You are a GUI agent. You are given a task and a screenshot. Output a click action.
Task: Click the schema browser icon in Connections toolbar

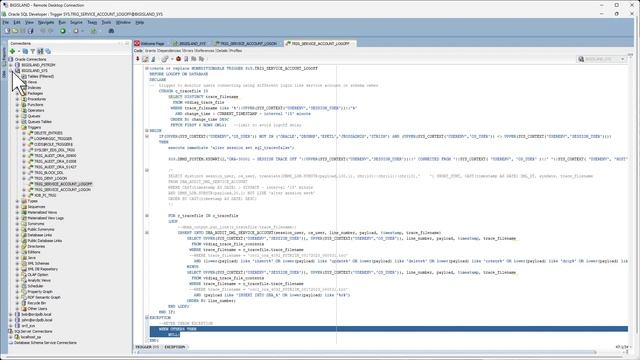point(40,51)
